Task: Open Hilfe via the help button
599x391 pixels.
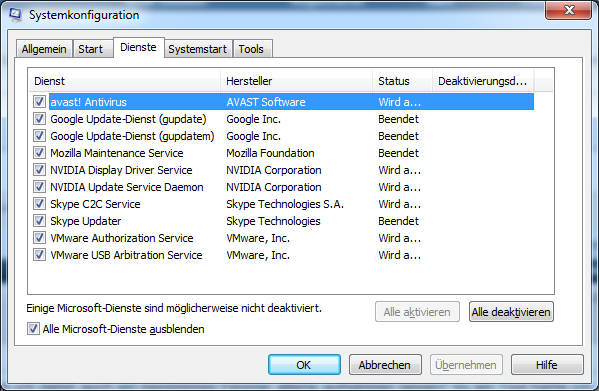Action: (x=547, y=365)
